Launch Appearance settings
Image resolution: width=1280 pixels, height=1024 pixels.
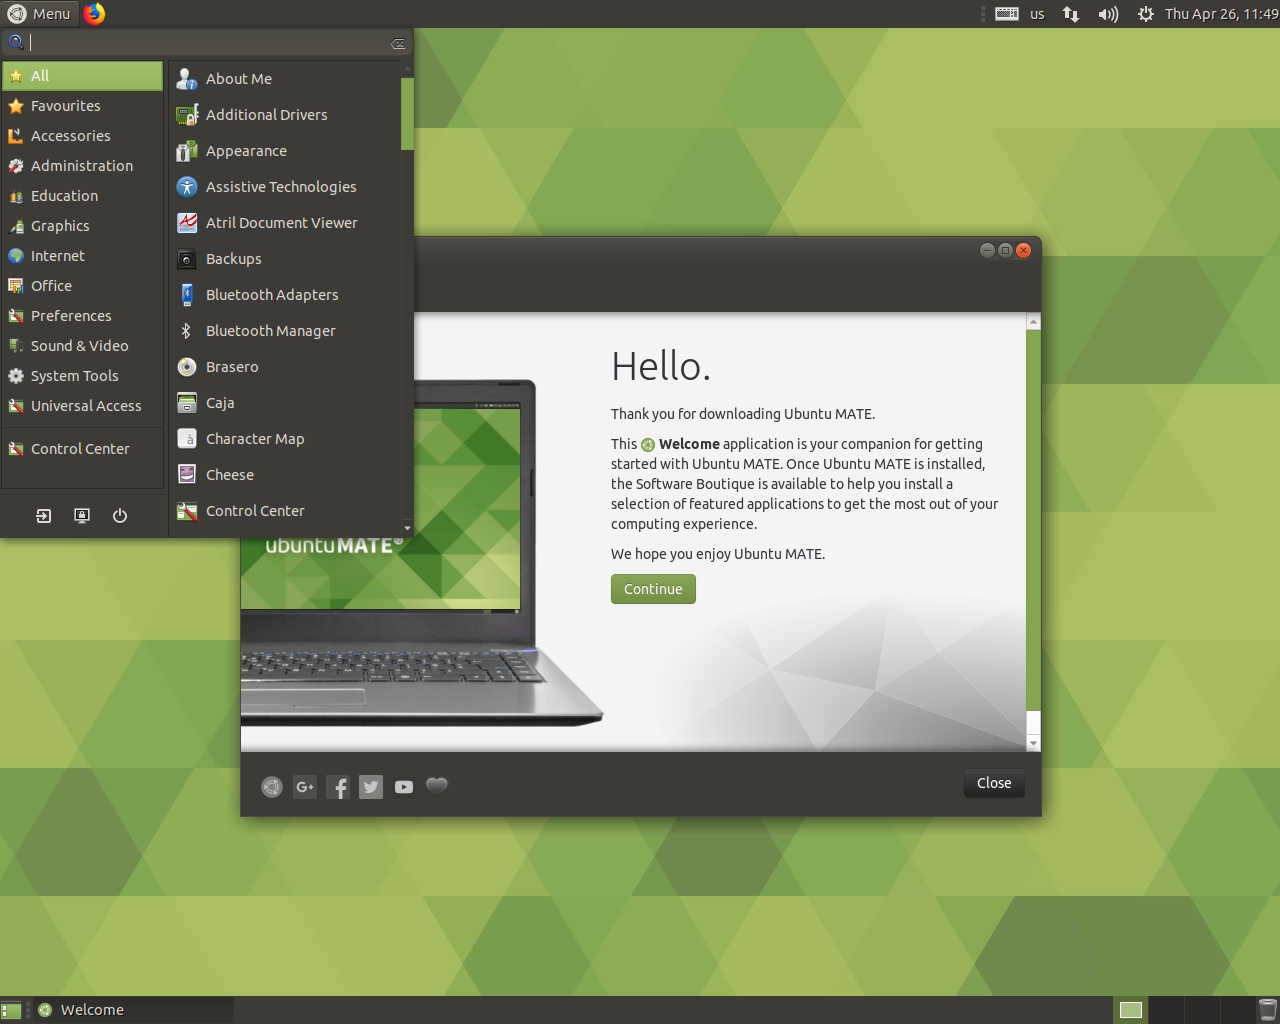(285, 151)
